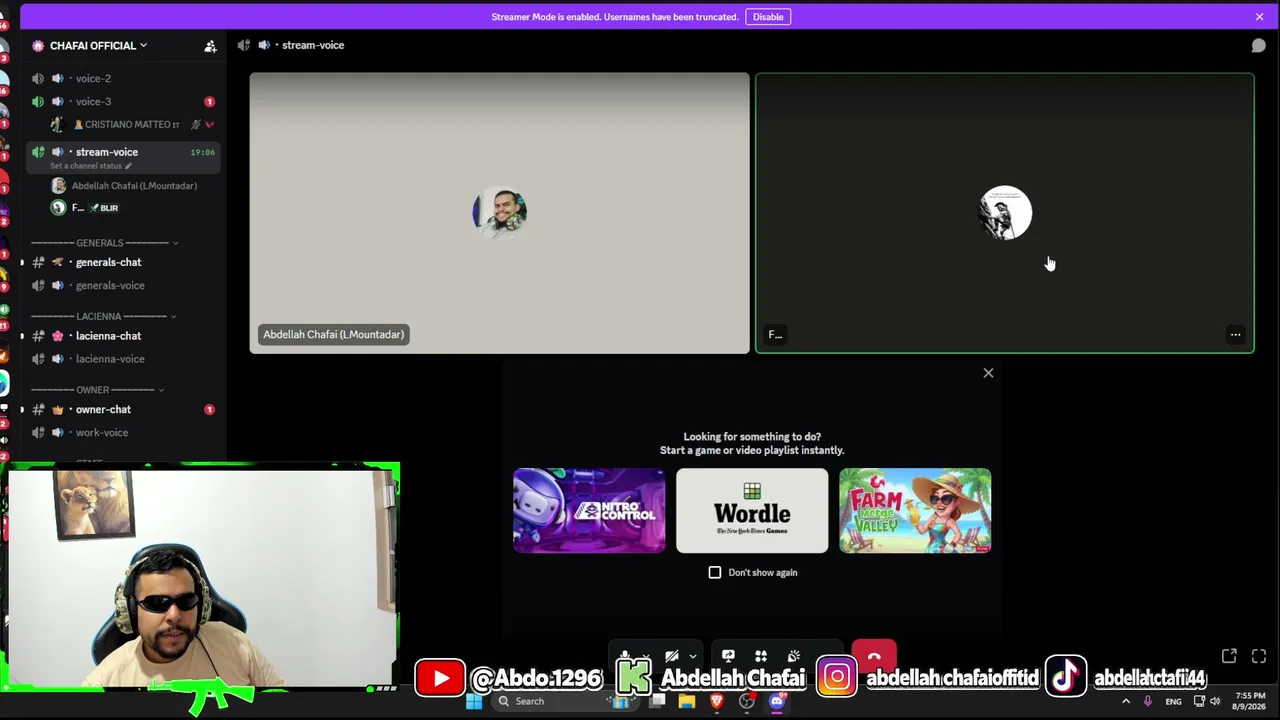The width and height of the screenshot is (1280, 720).
Task: Click the invite people icon
Action: pos(210,46)
